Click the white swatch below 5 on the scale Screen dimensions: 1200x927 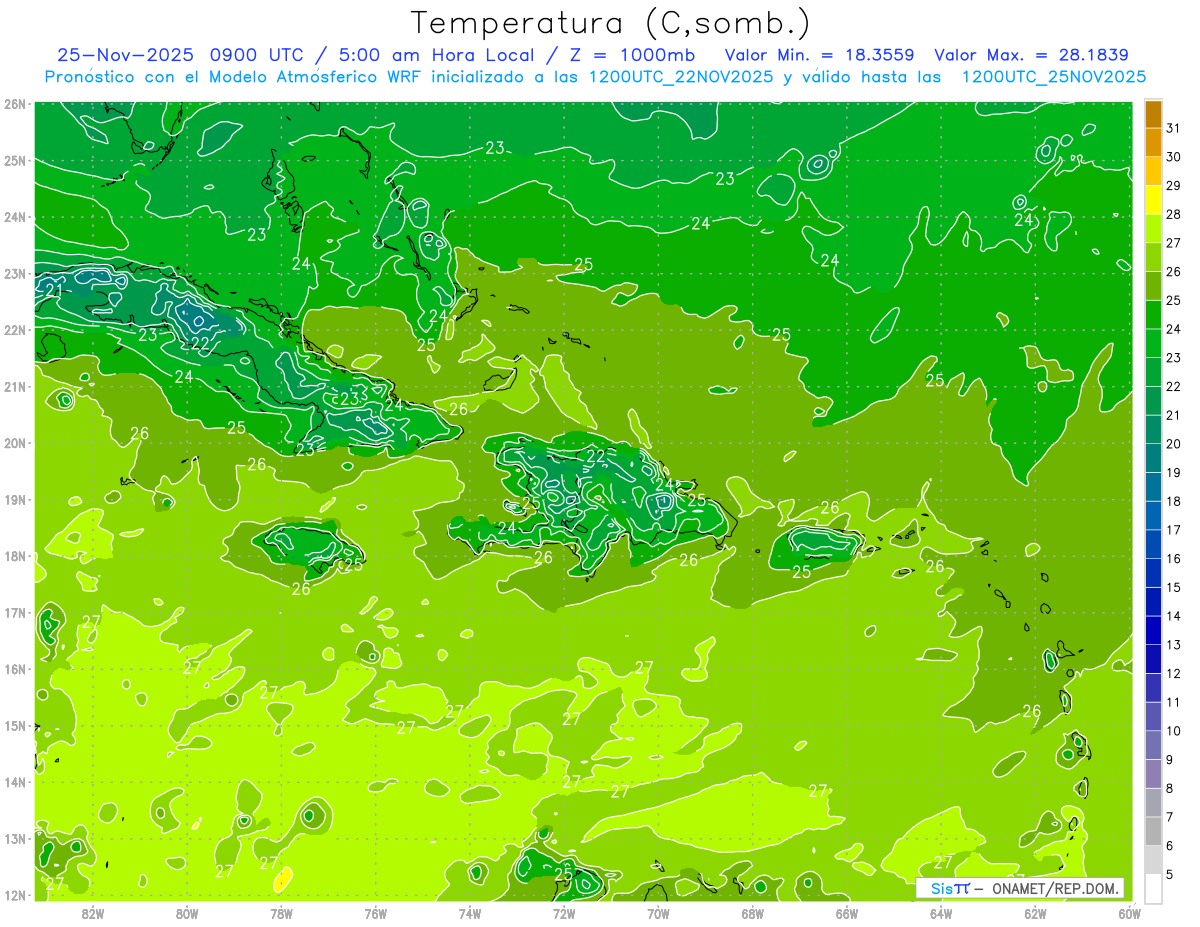tap(1153, 888)
